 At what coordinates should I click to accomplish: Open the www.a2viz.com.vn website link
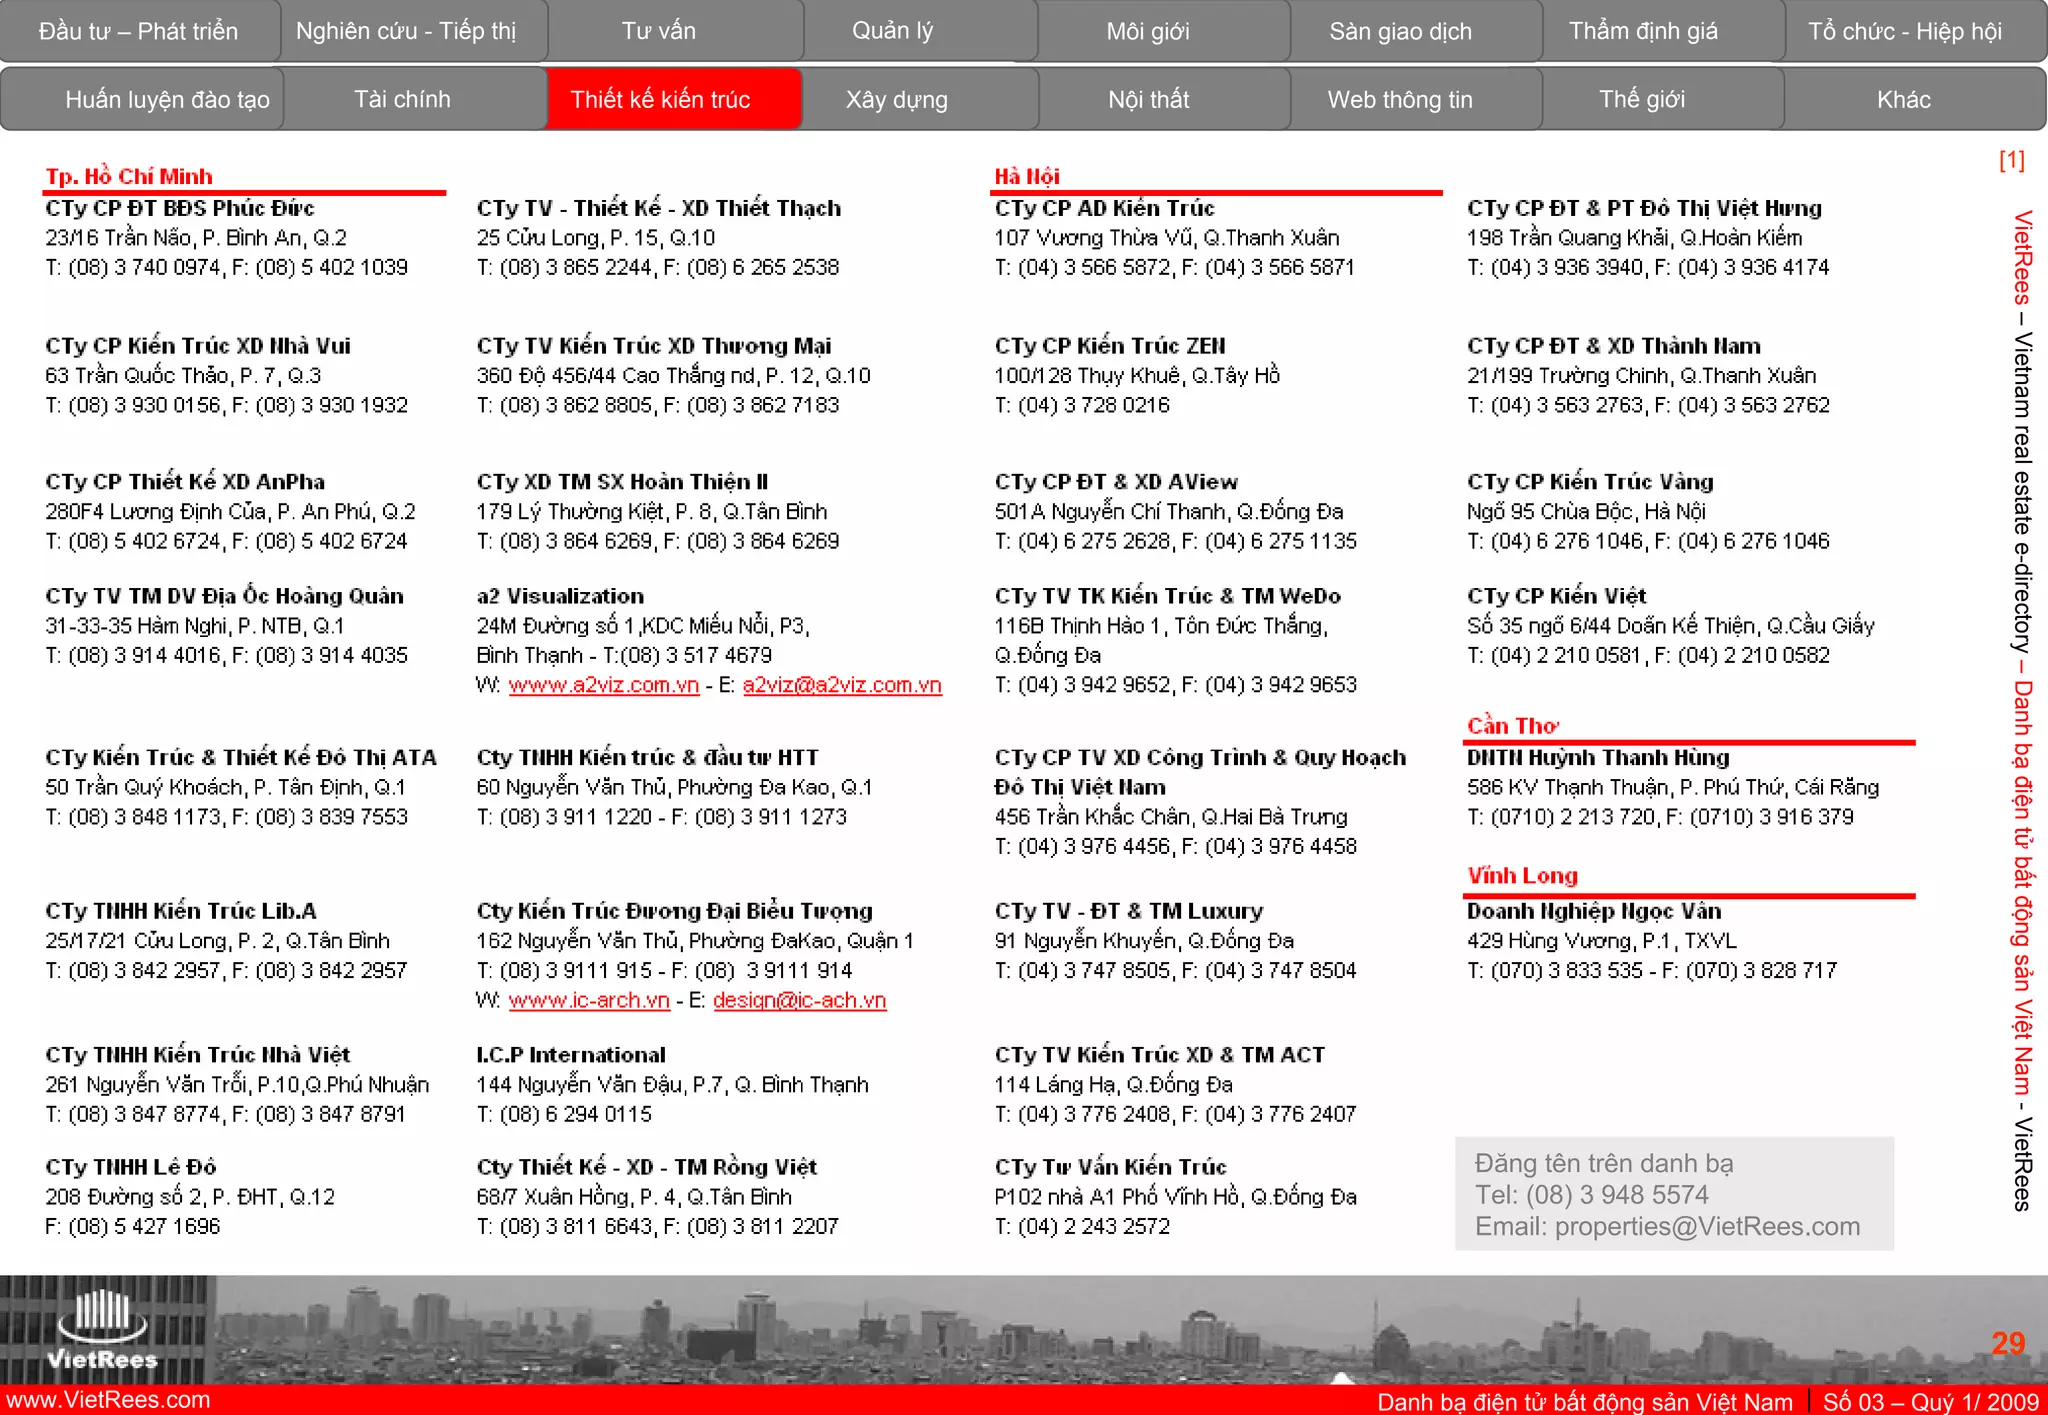tap(604, 685)
